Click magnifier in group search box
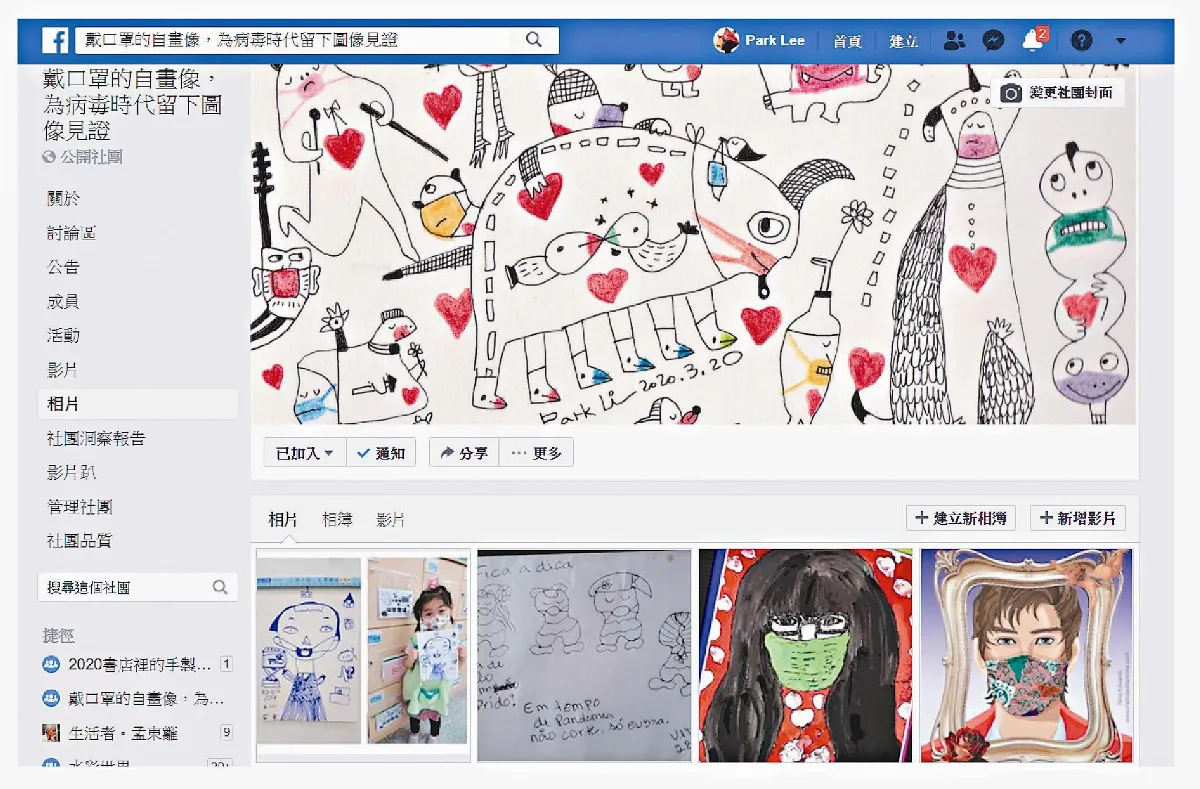The height and width of the screenshot is (789, 1200). [220, 588]
